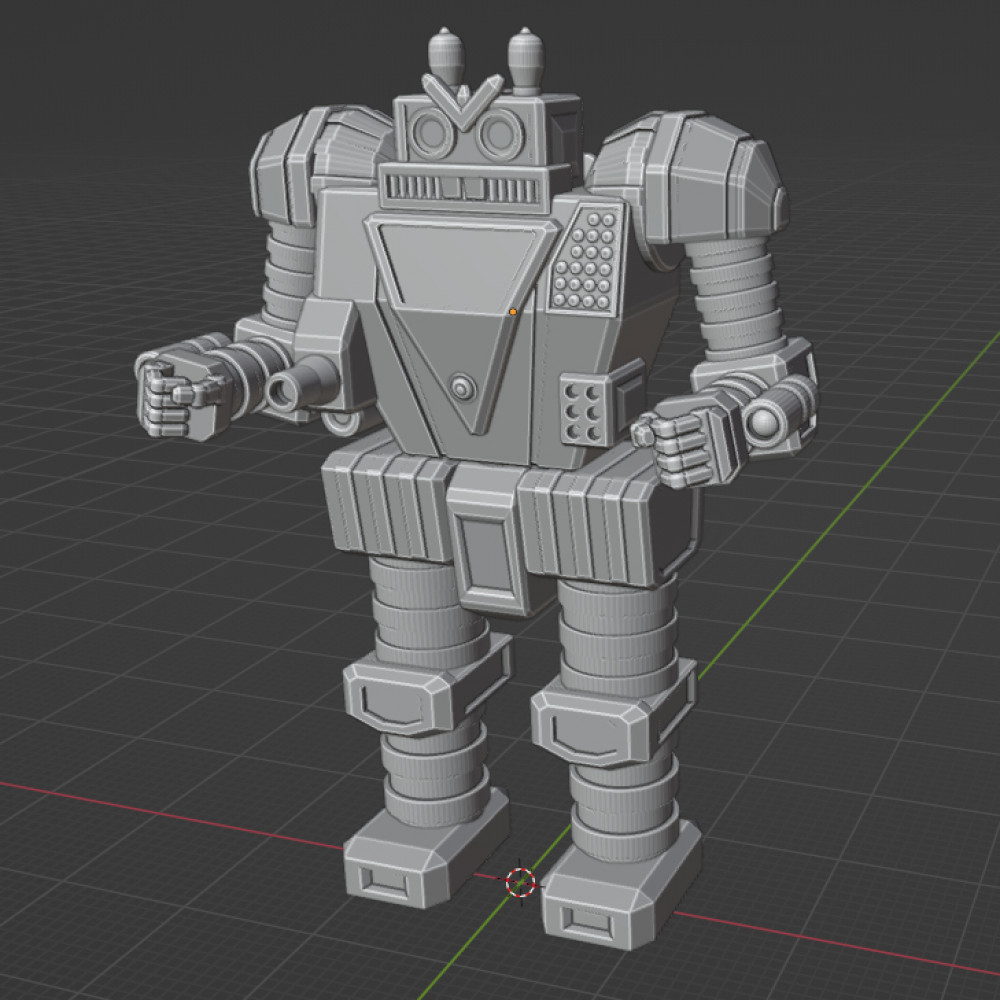Screen dimensions: 1000x1000
Task: Click the orange origin point on the chest
Action: tap(513, 312)
